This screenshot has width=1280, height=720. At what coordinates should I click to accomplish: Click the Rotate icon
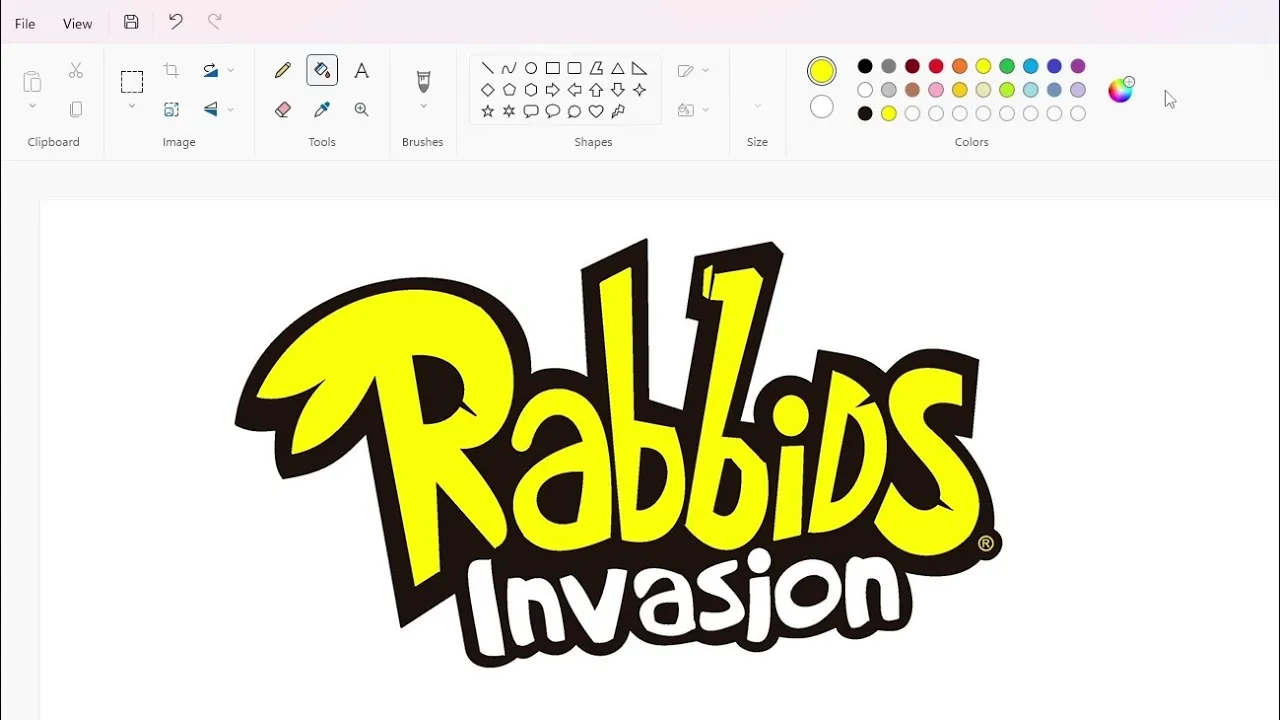[x=211, y=70]
